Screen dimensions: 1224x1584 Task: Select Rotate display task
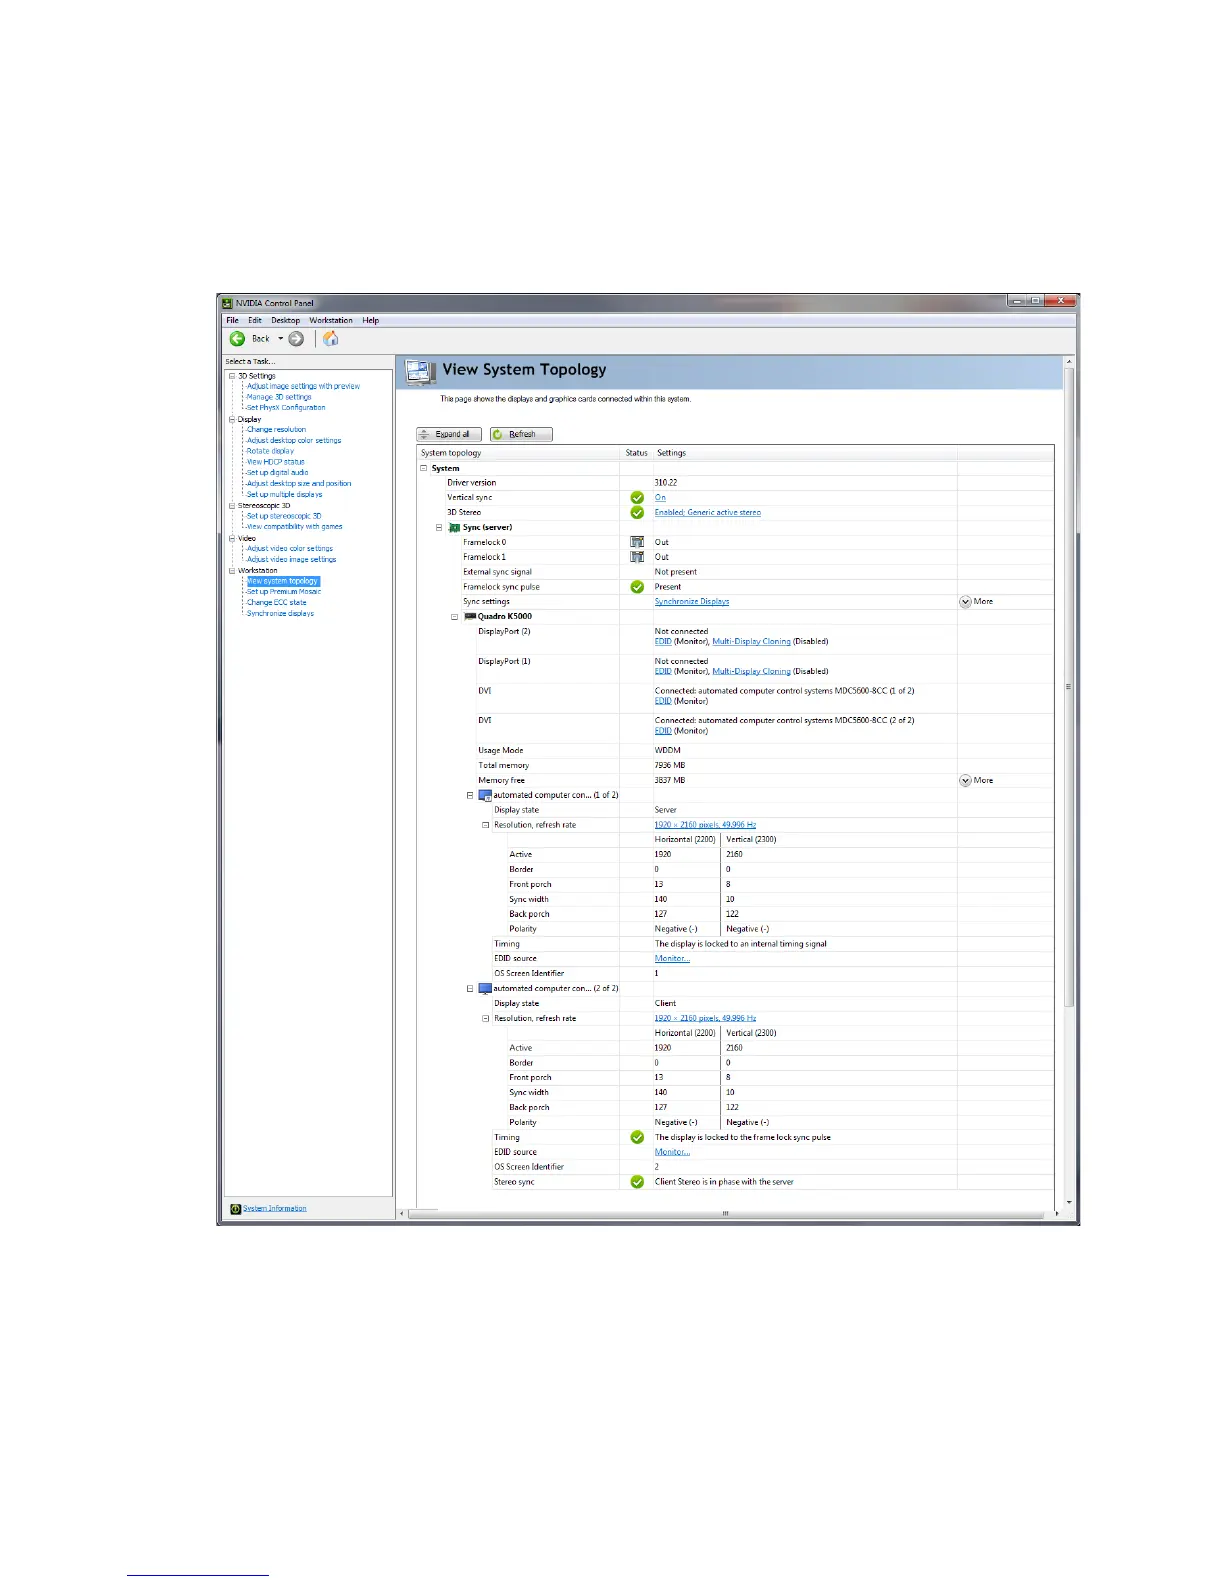pos(270,451)
